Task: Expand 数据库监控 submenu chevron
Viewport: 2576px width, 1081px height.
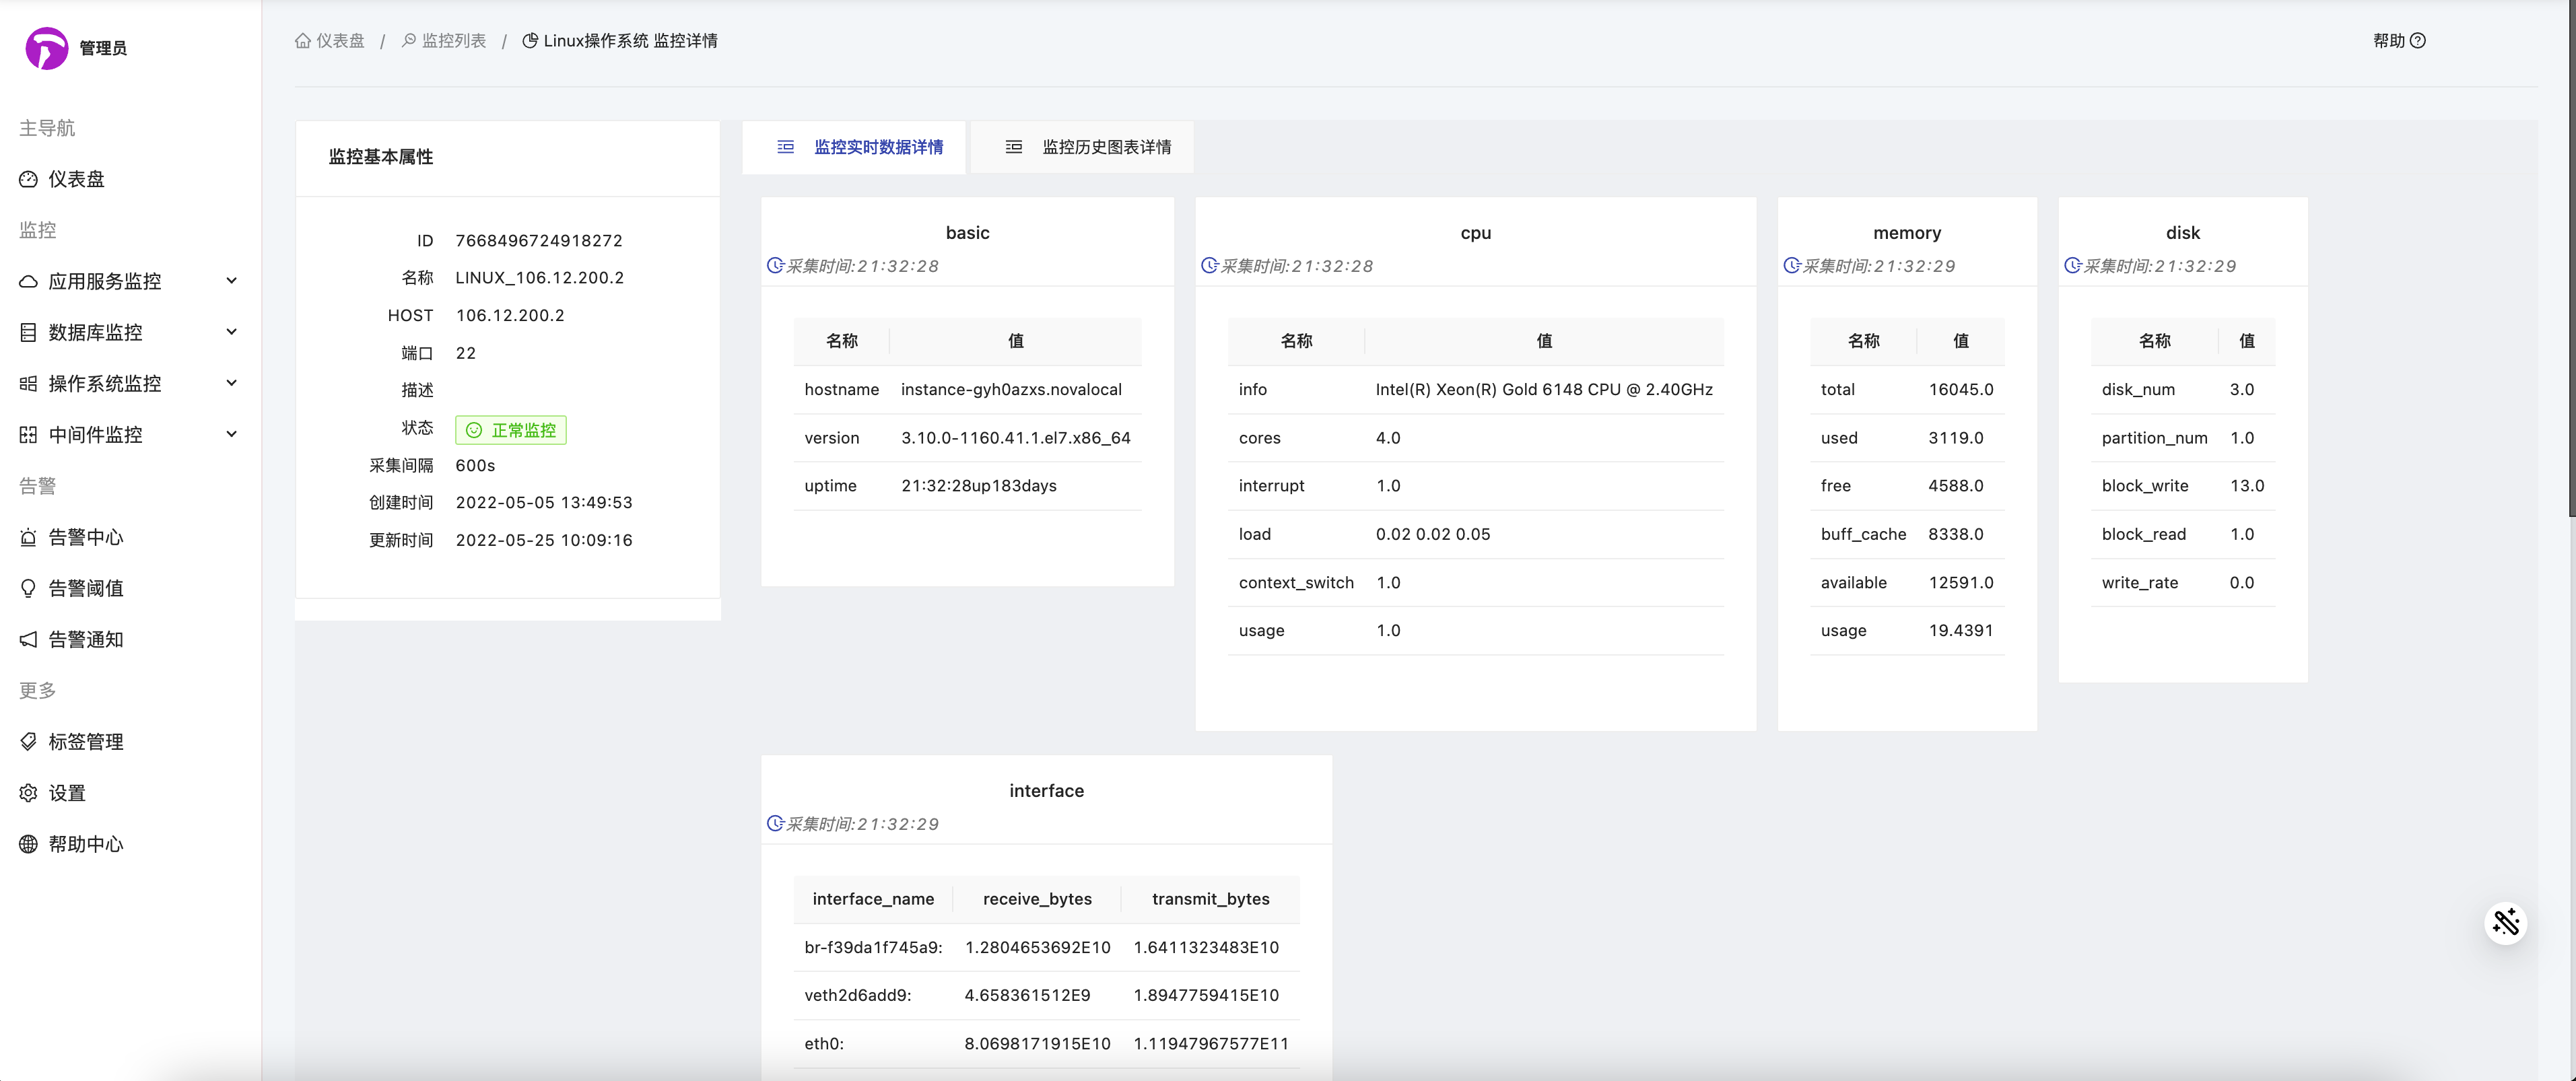Action: point(232,332)
